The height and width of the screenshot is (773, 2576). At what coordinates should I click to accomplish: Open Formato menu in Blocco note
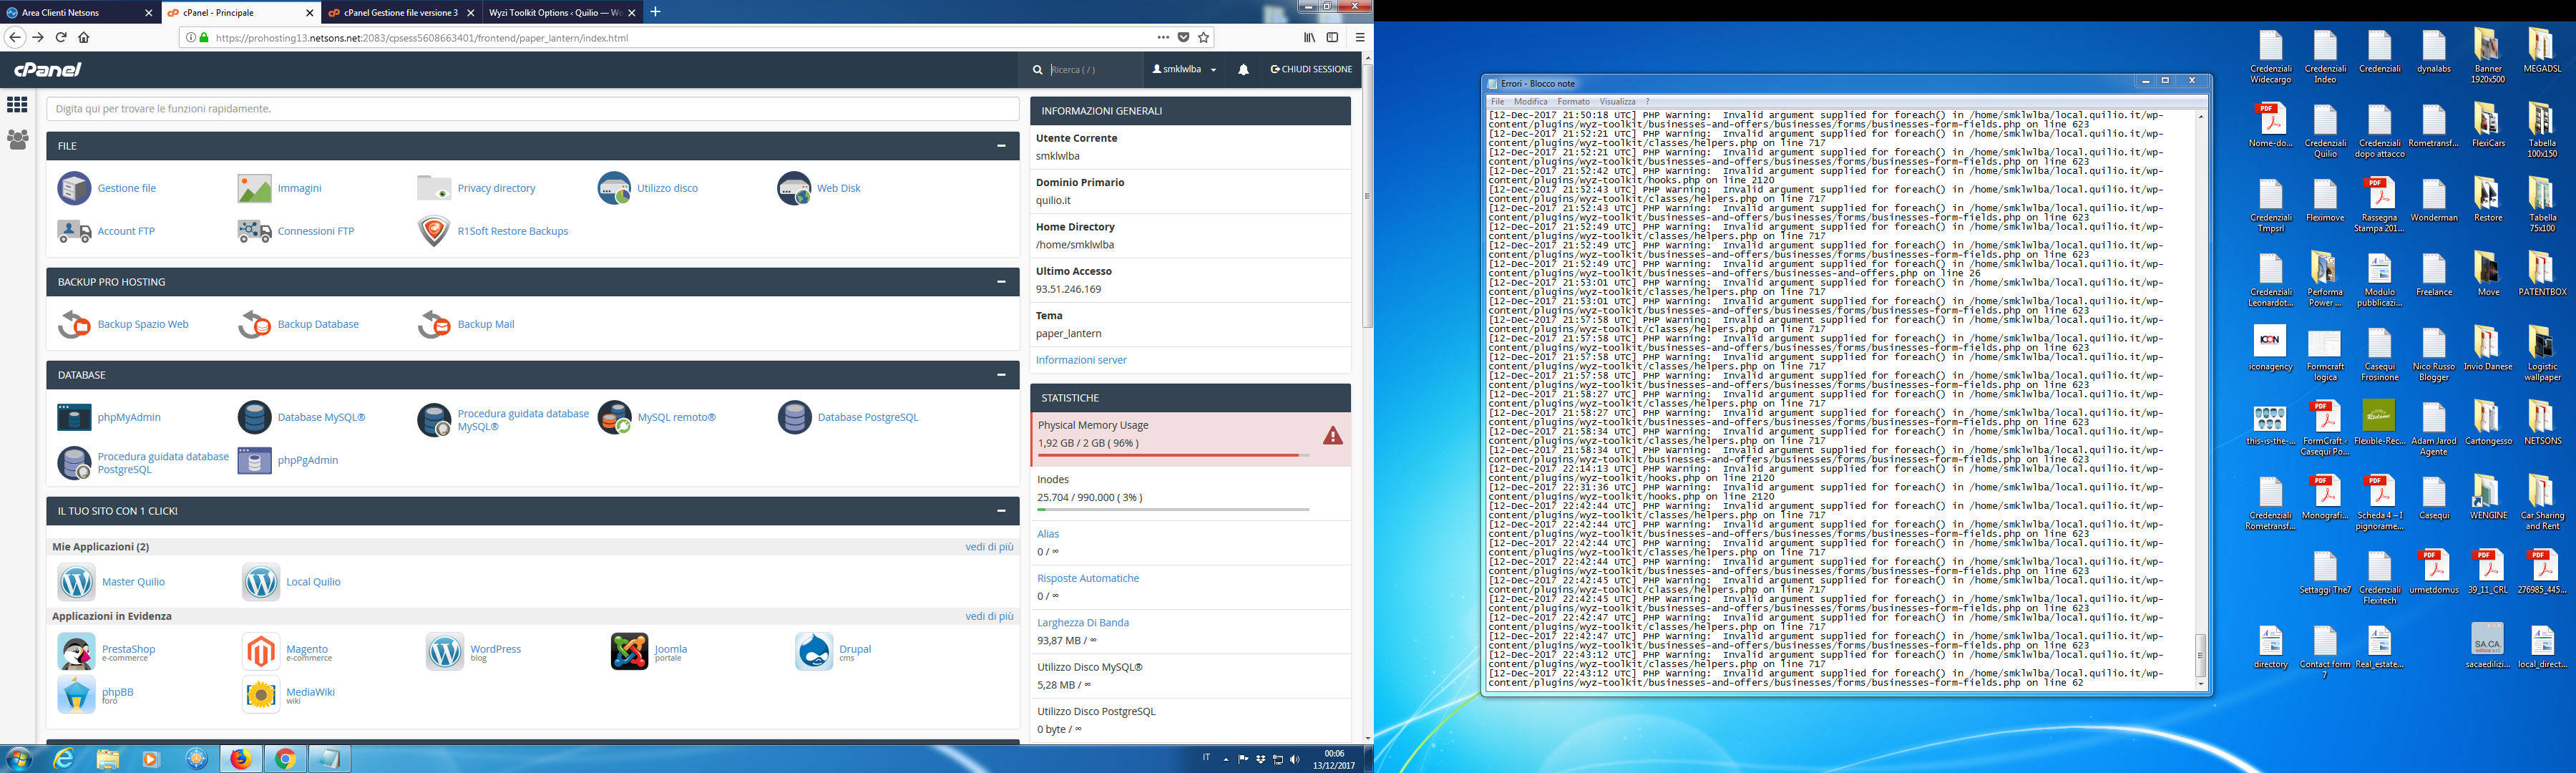tap(1572, 101)
